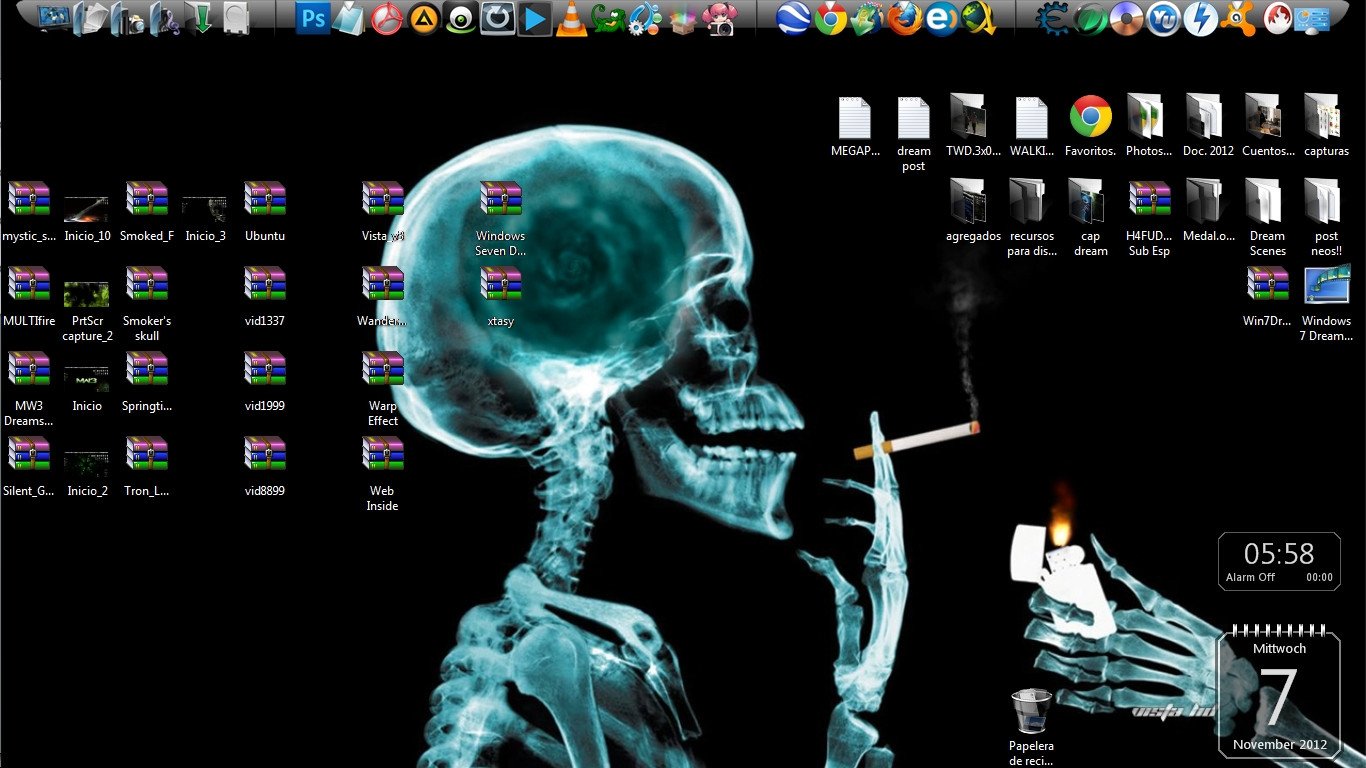
Task: Open the Windows 7 Dream shortcut
Action: [1326, 304]
